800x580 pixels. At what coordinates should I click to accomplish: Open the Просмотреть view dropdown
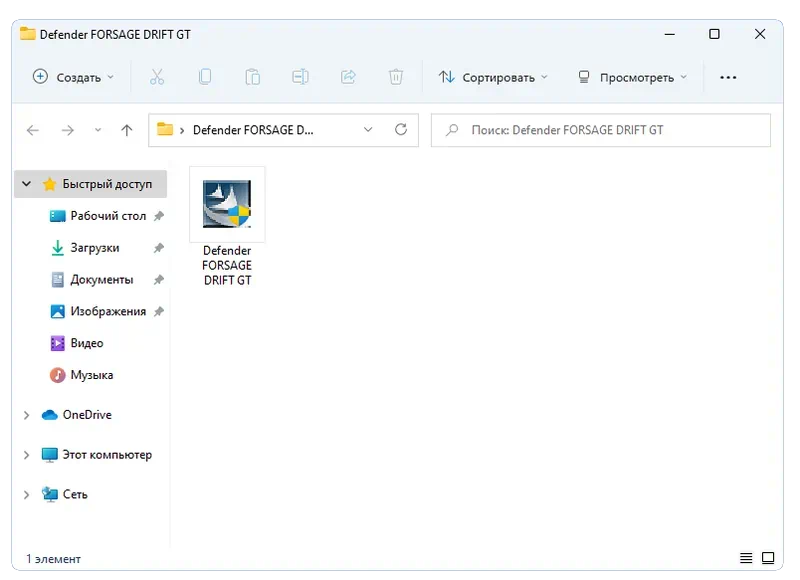(633, 78)
